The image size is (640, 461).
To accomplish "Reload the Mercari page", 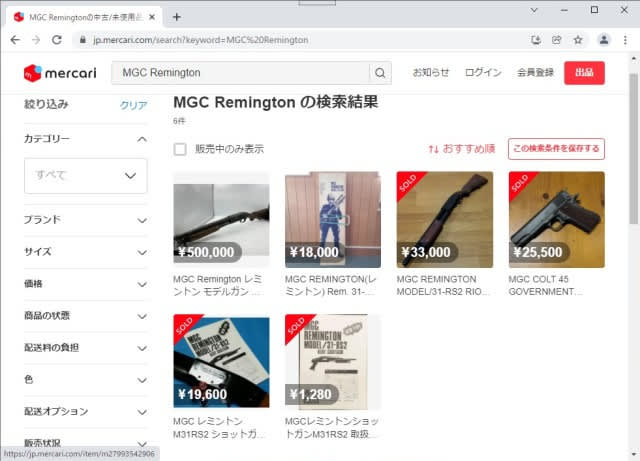I will 57,40.
